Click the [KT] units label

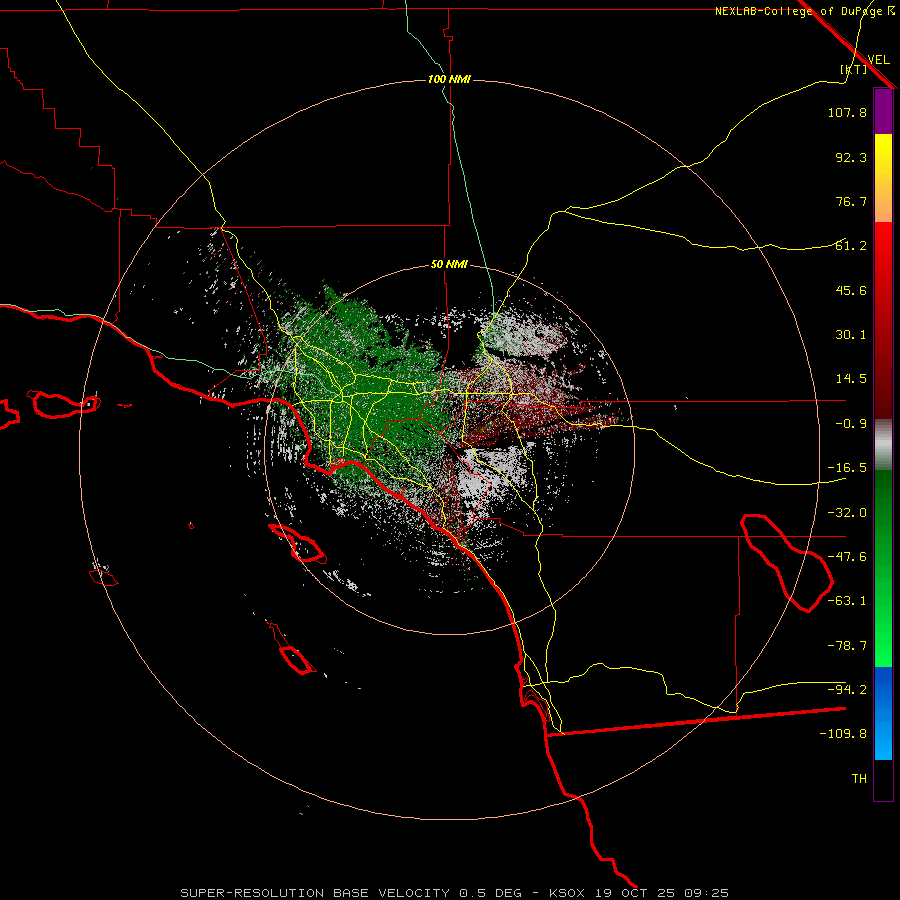click(x=854, y=69)
